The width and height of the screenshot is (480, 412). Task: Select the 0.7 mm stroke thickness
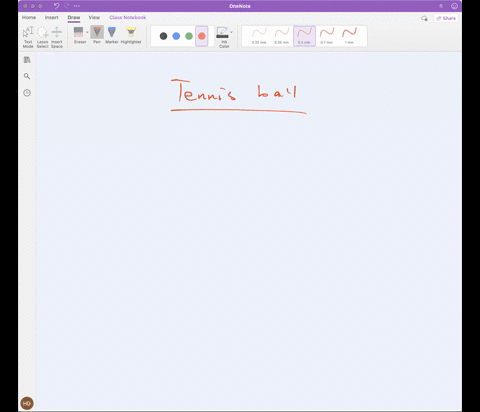[x=327, y=36]
